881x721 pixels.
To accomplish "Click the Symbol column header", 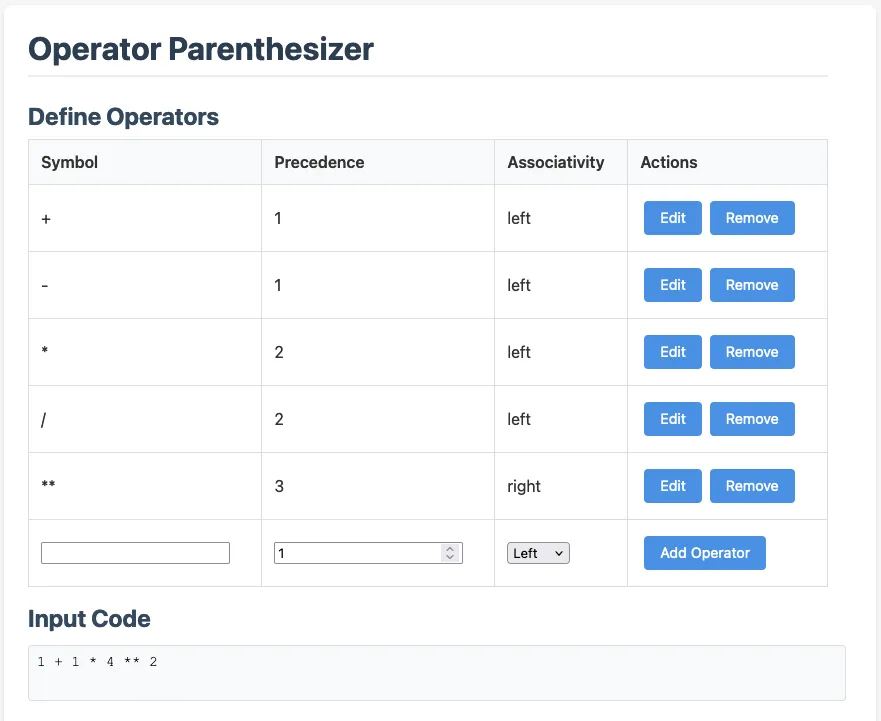I will [x=70, y=162].
